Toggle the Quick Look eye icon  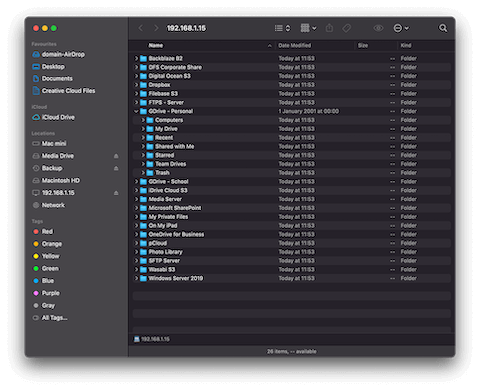point(378,28)
